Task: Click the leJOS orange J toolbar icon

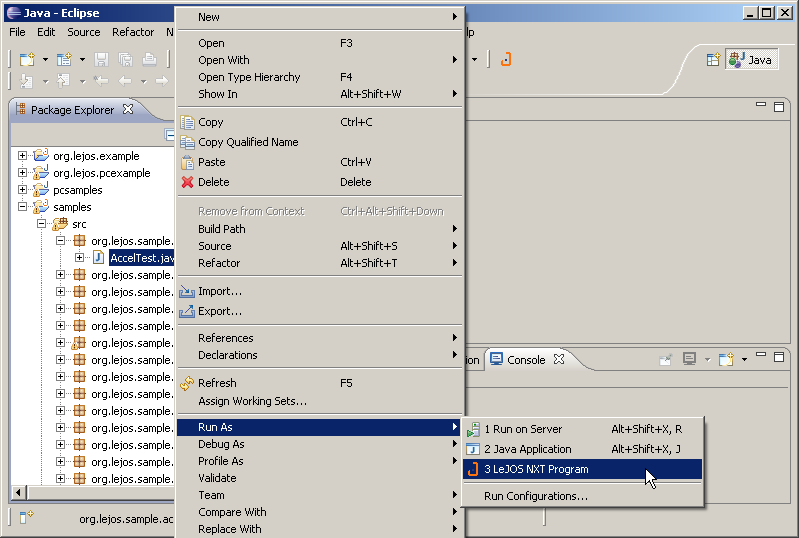Action: tap(505, 60)
